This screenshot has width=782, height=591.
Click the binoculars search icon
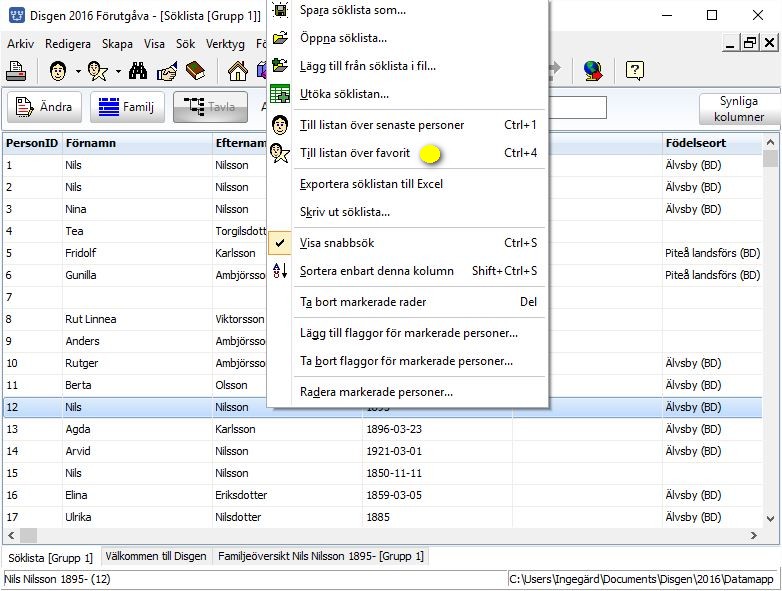[138, 71]
